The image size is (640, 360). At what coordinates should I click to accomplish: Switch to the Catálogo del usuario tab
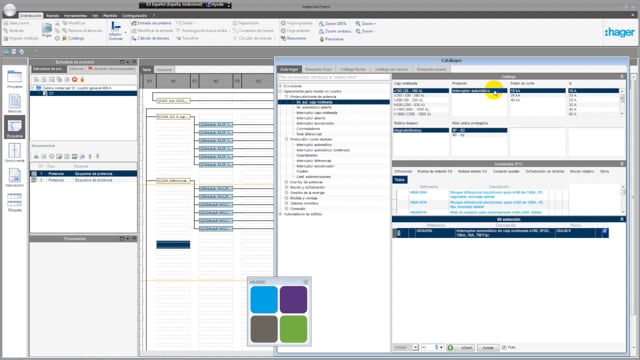pos(391,69)
